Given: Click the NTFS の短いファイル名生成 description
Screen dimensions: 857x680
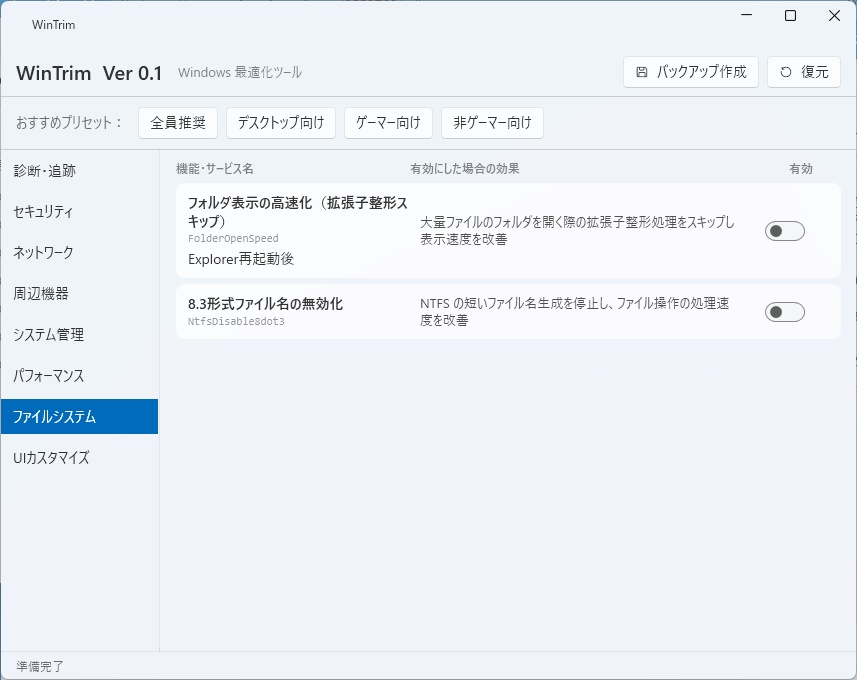Looking at the screenshot, I should coord(574,312).
